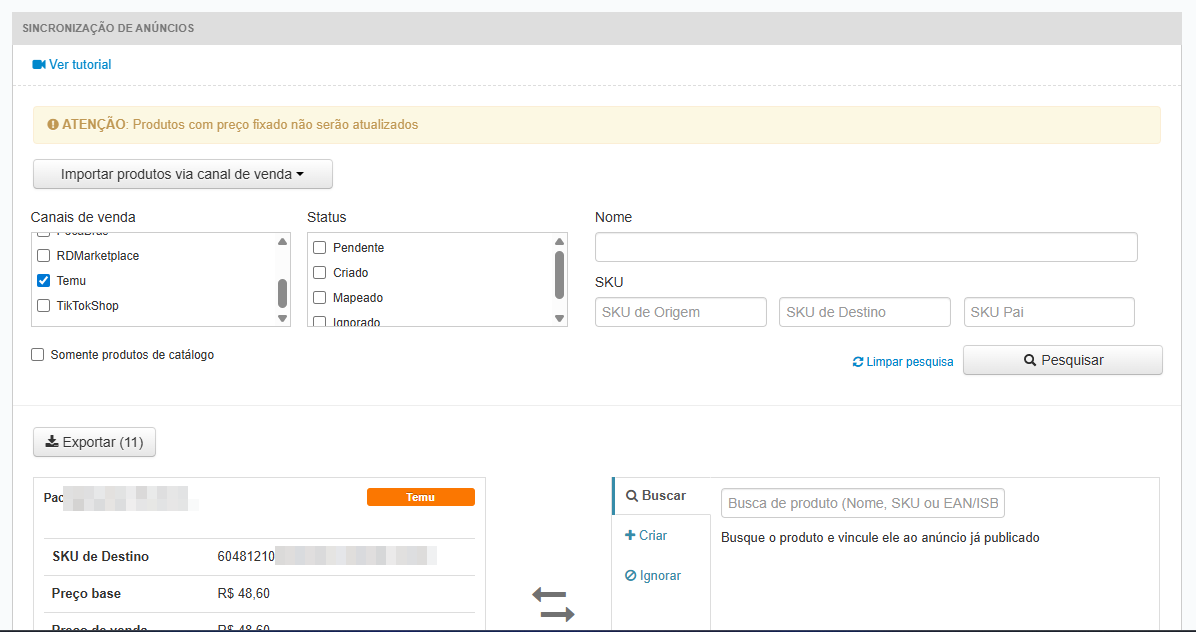Select the Mapeado status checkbox
The image size is (1196, 632).
click(320, 298)
